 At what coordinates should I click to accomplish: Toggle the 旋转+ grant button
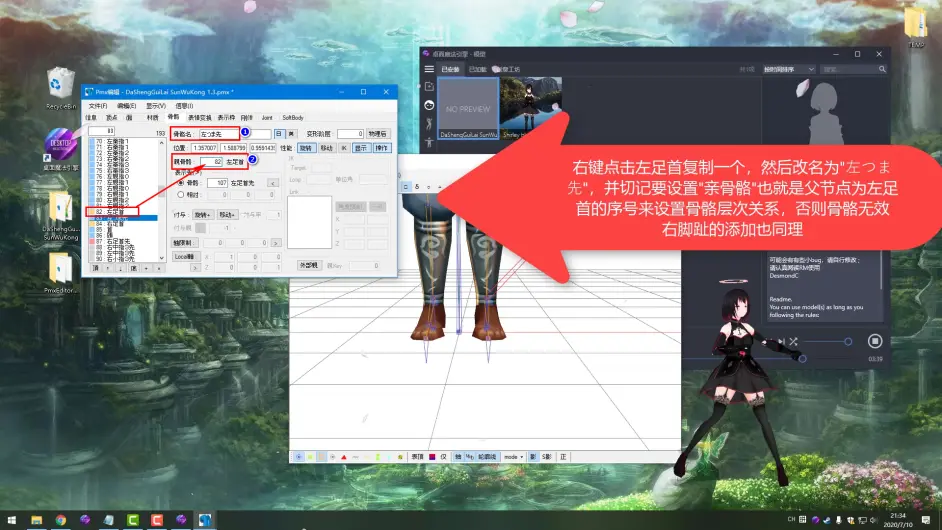click(x=202, y=215)
